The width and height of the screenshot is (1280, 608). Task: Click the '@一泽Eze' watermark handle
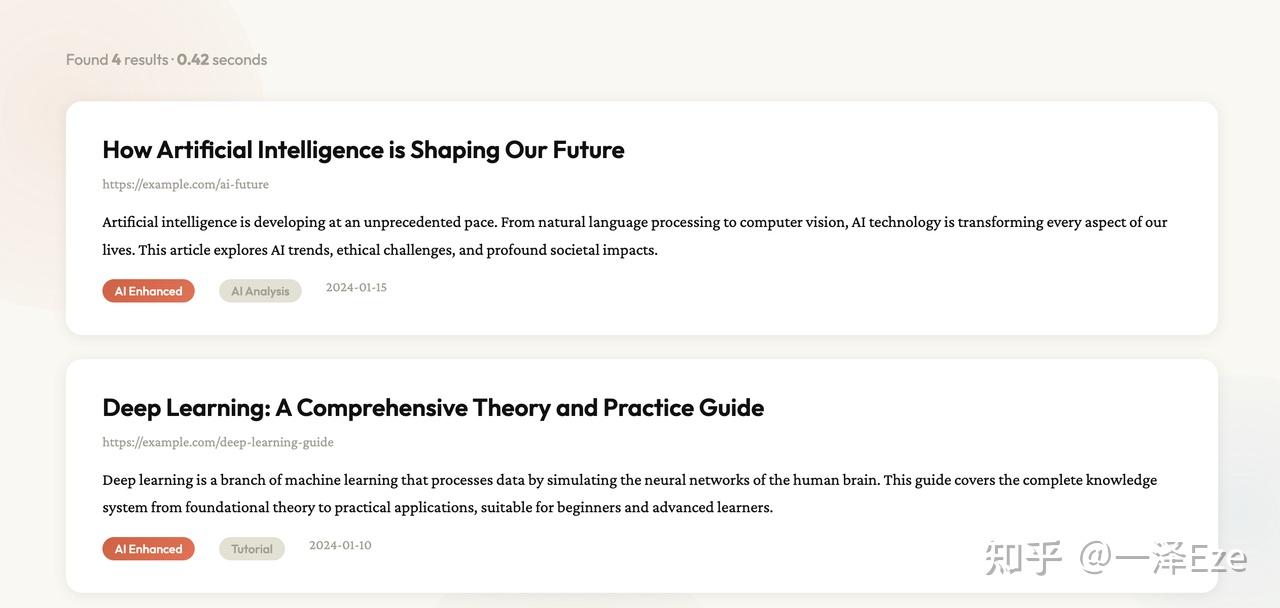pos(1163,558)
